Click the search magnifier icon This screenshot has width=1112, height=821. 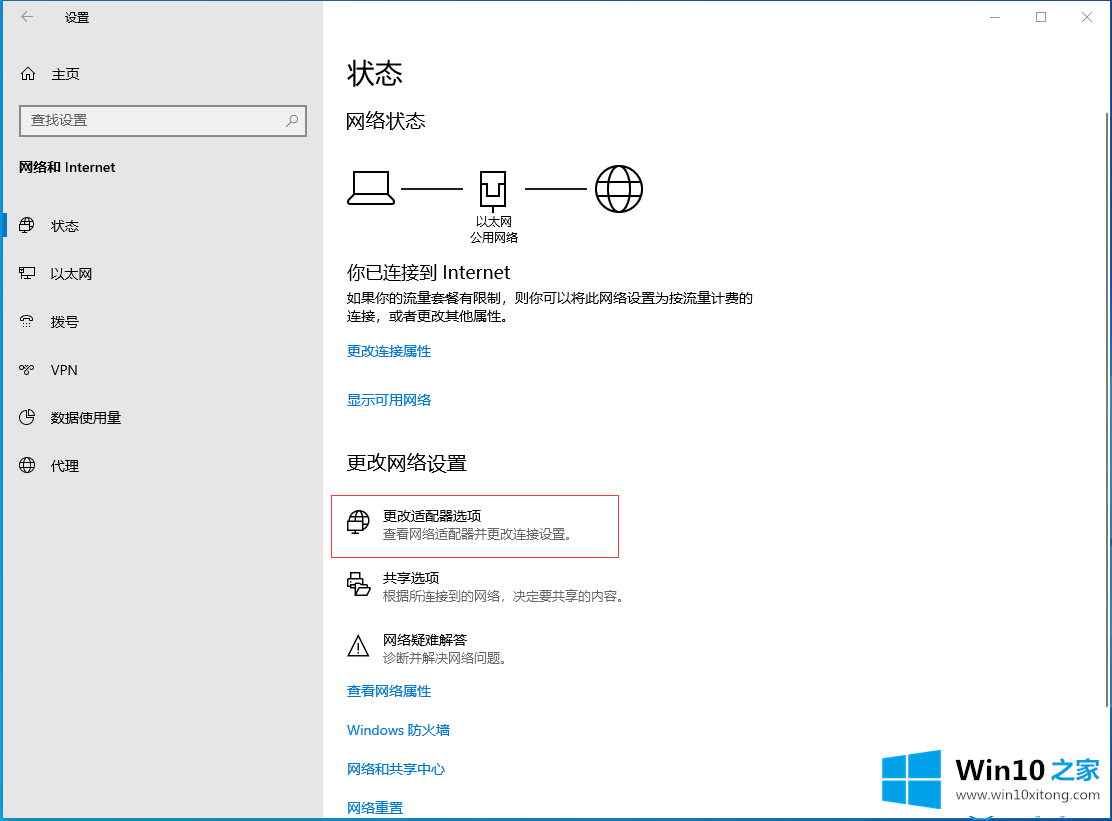291,121
